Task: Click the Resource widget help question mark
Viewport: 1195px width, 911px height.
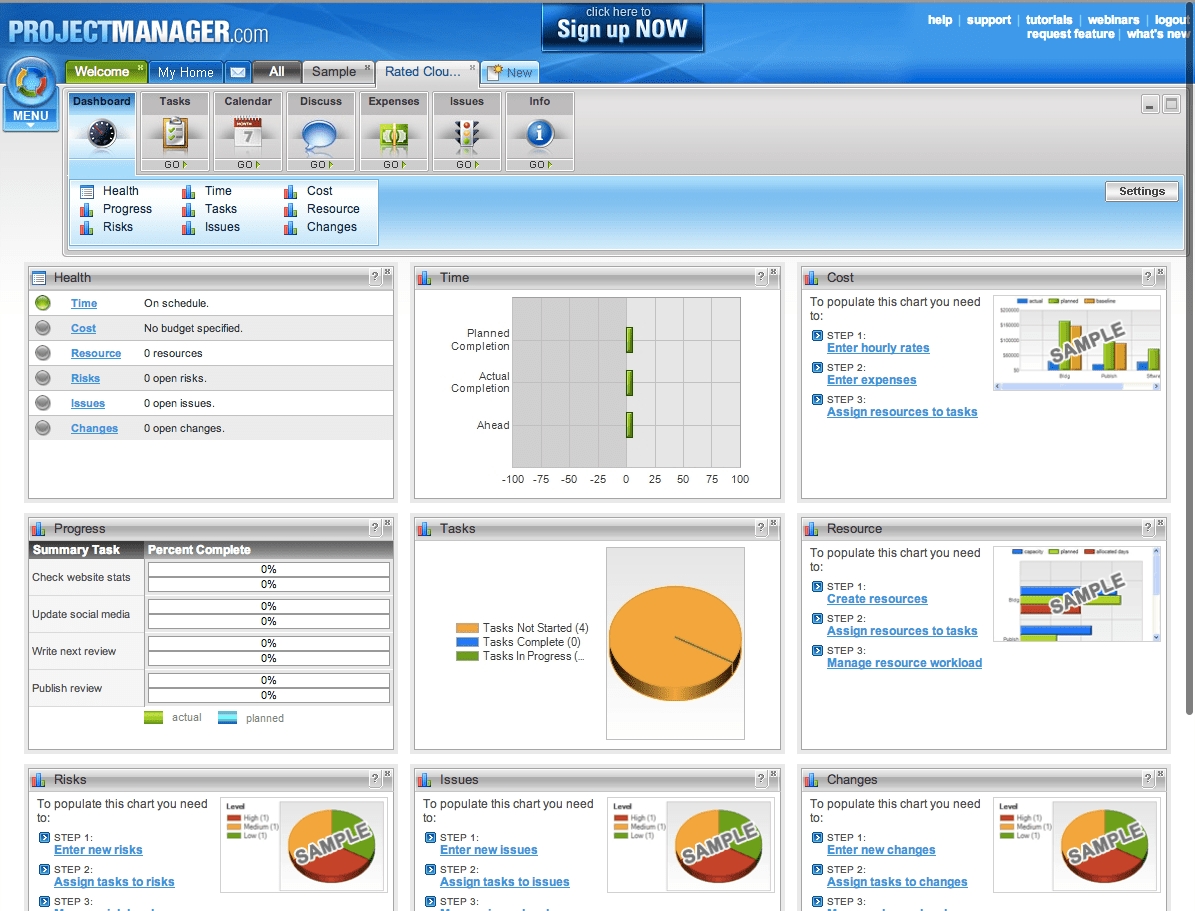Action: point(1148,528)
